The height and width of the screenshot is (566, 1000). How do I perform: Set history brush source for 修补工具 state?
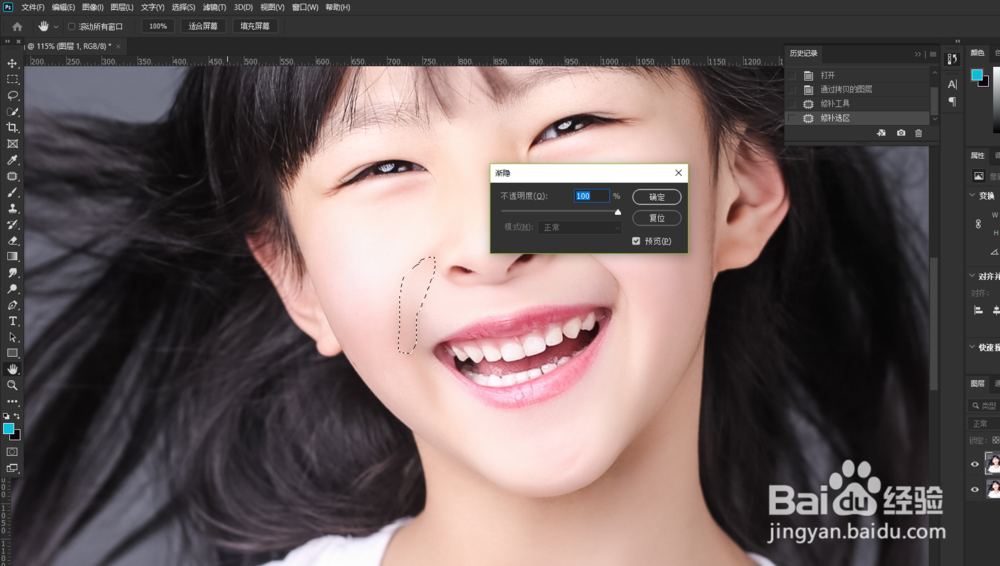click(791, 103)
